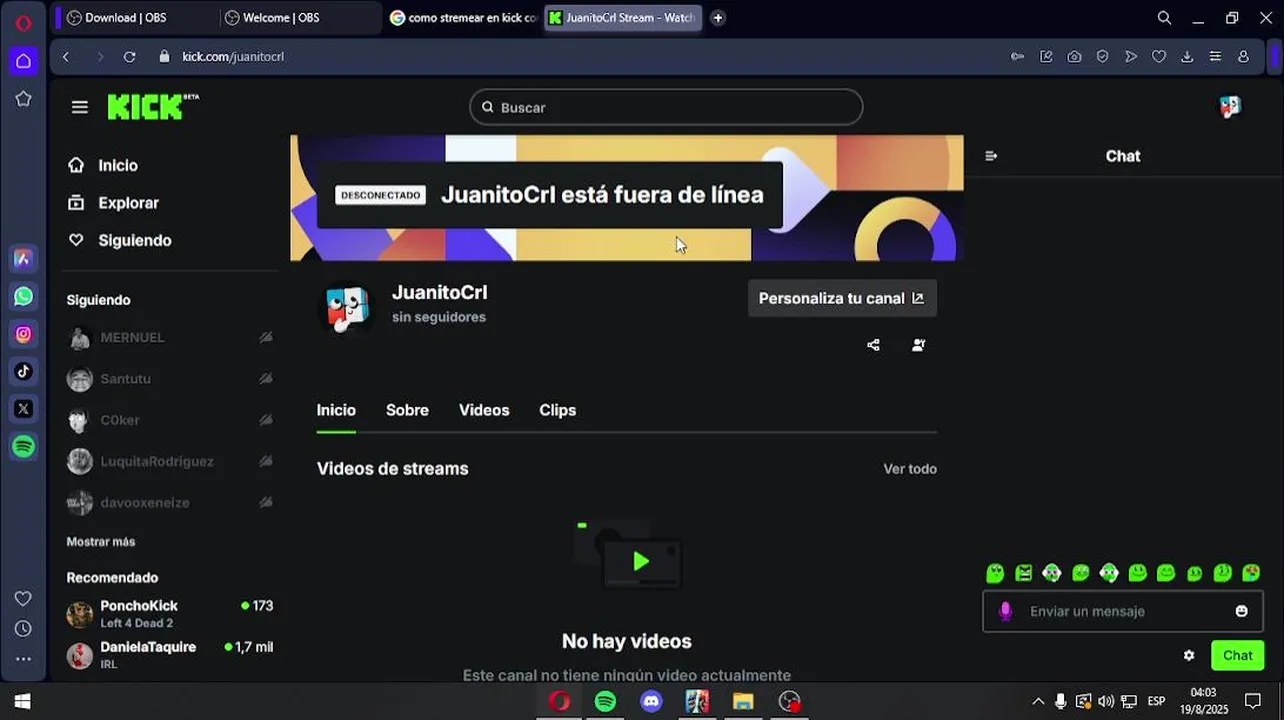
Task: Open Aria AI in Opera sidebar
Action: coord(23,259)
